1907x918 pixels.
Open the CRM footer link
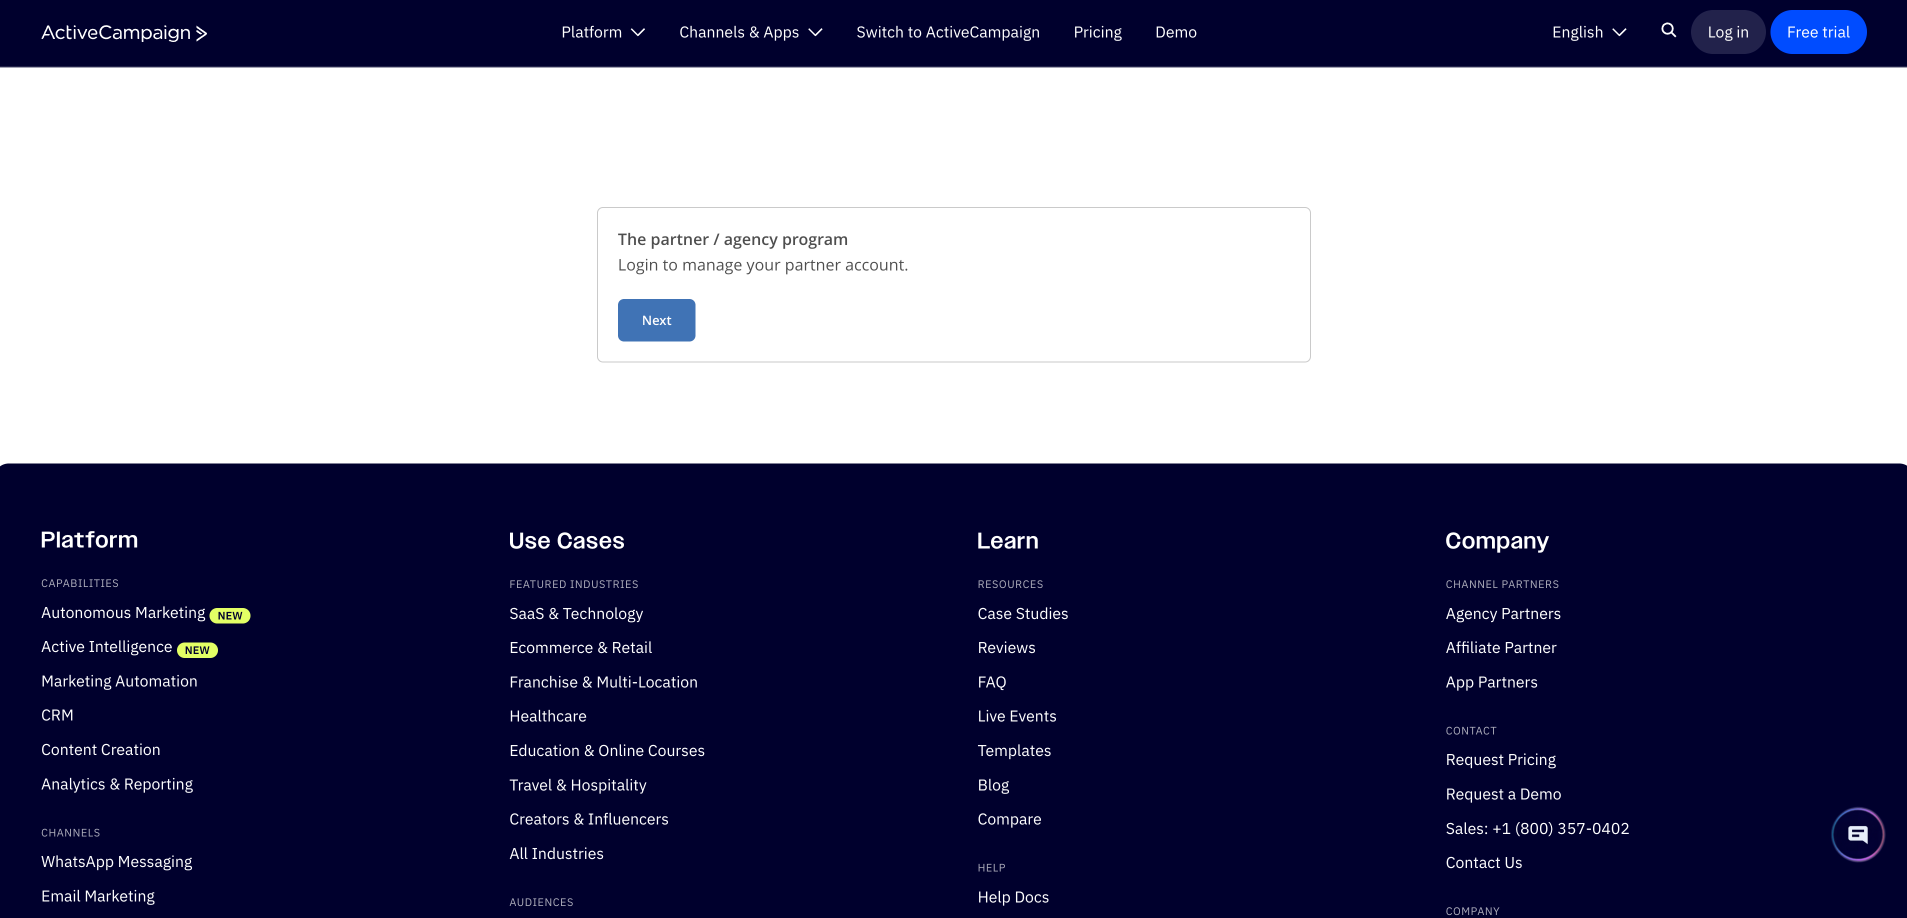(x=57, y=715)
